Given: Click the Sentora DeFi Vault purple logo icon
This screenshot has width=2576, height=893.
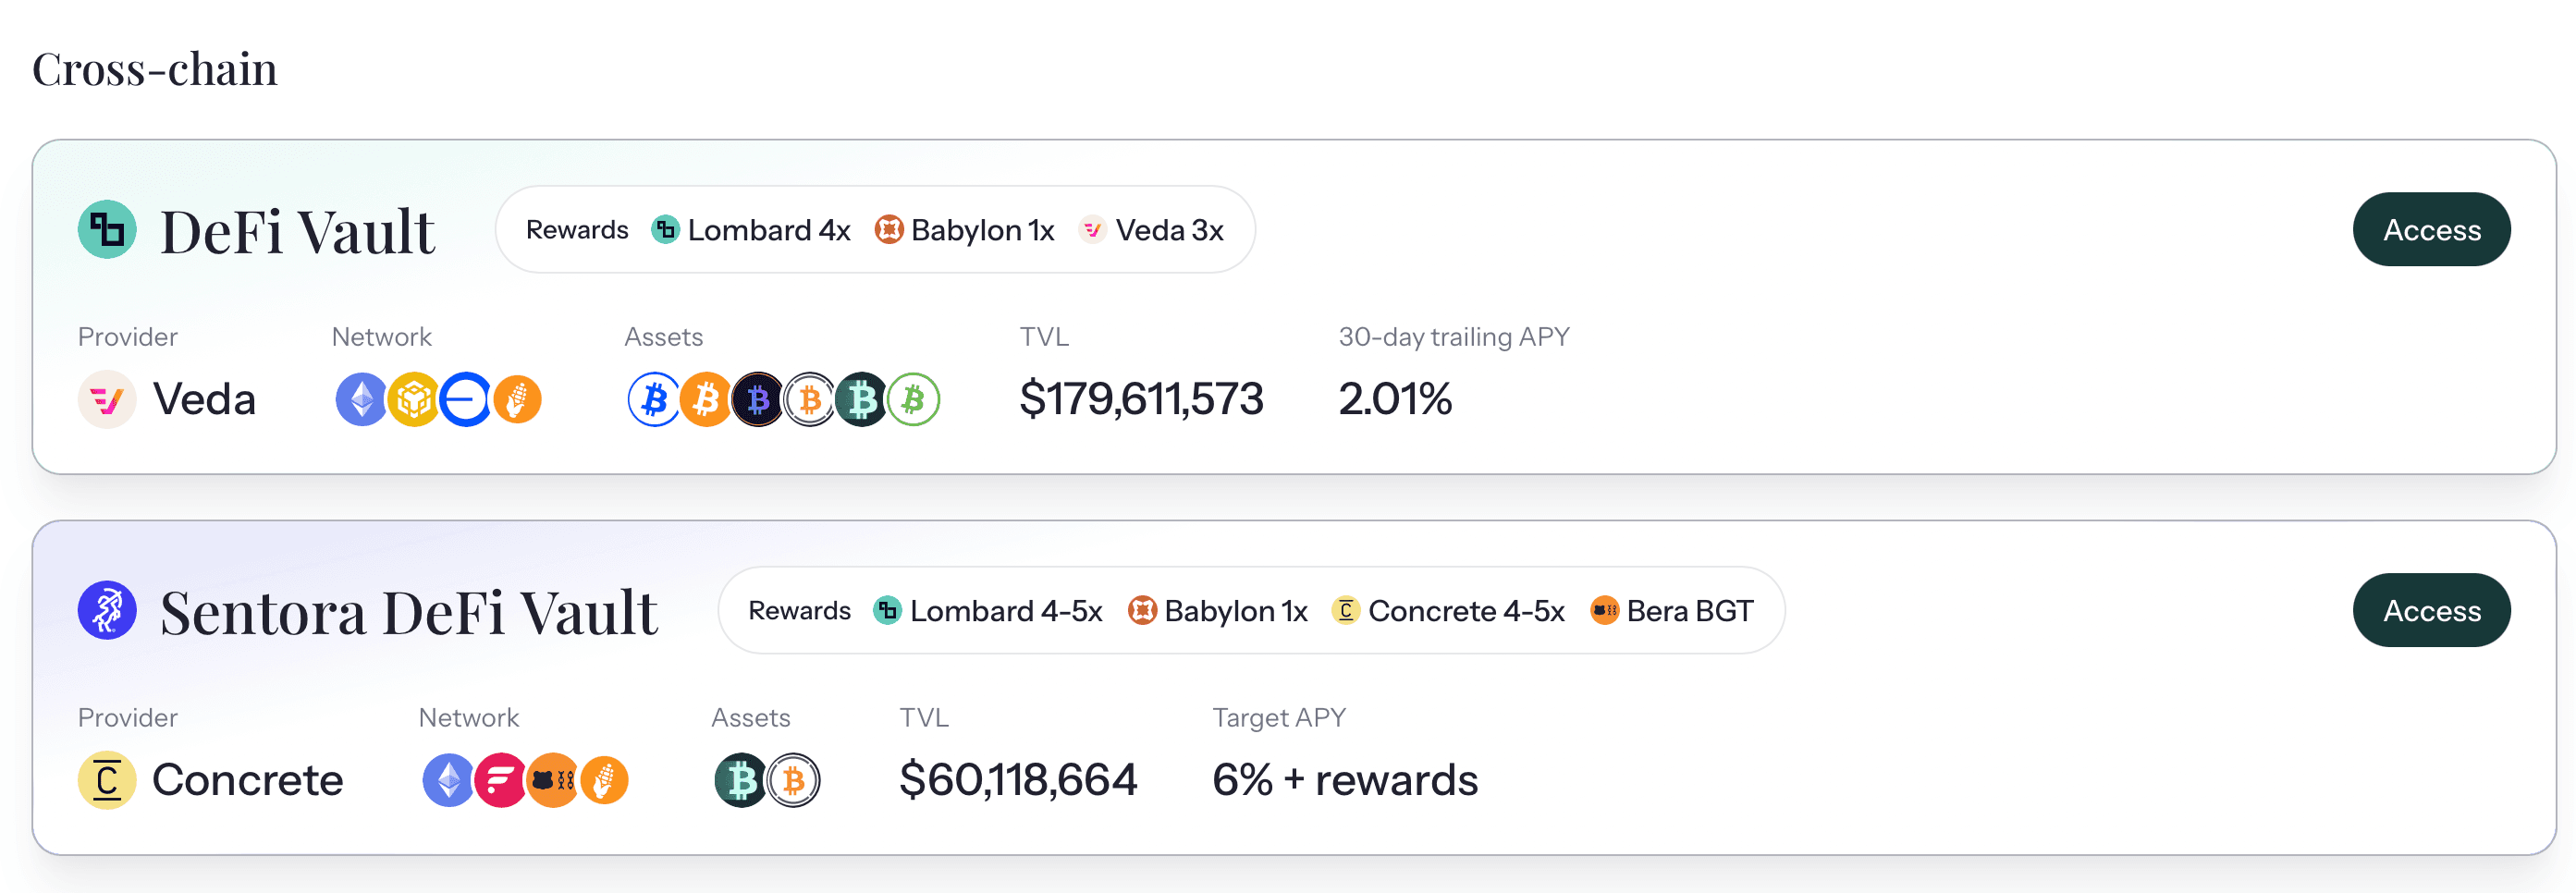Looking at the screenshot, I should pos(107,610).
